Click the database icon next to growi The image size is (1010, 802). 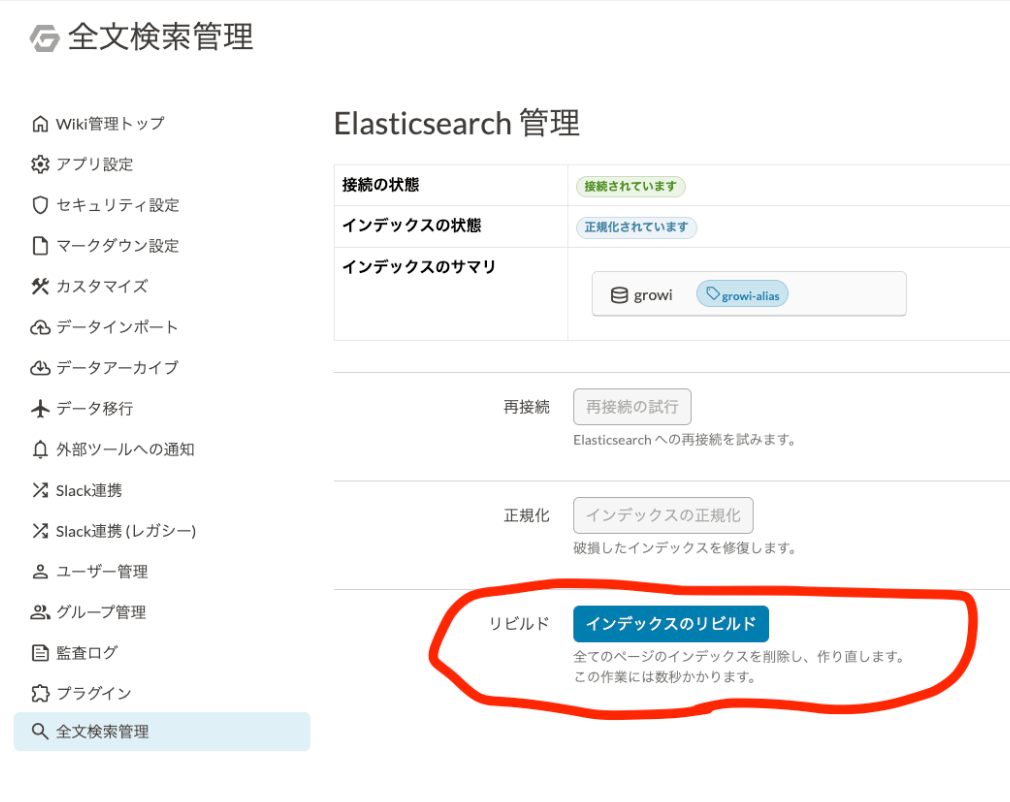tap(619, 295)
